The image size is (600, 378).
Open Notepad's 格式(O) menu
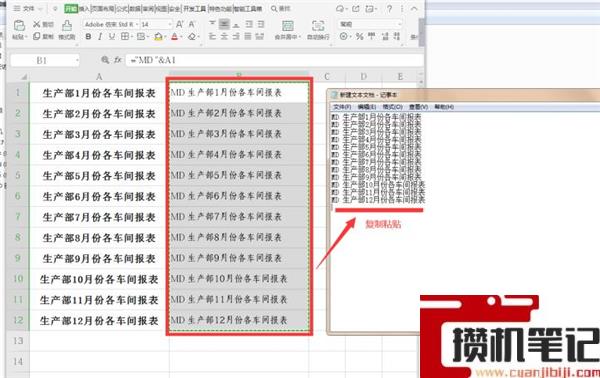(392, 107)
